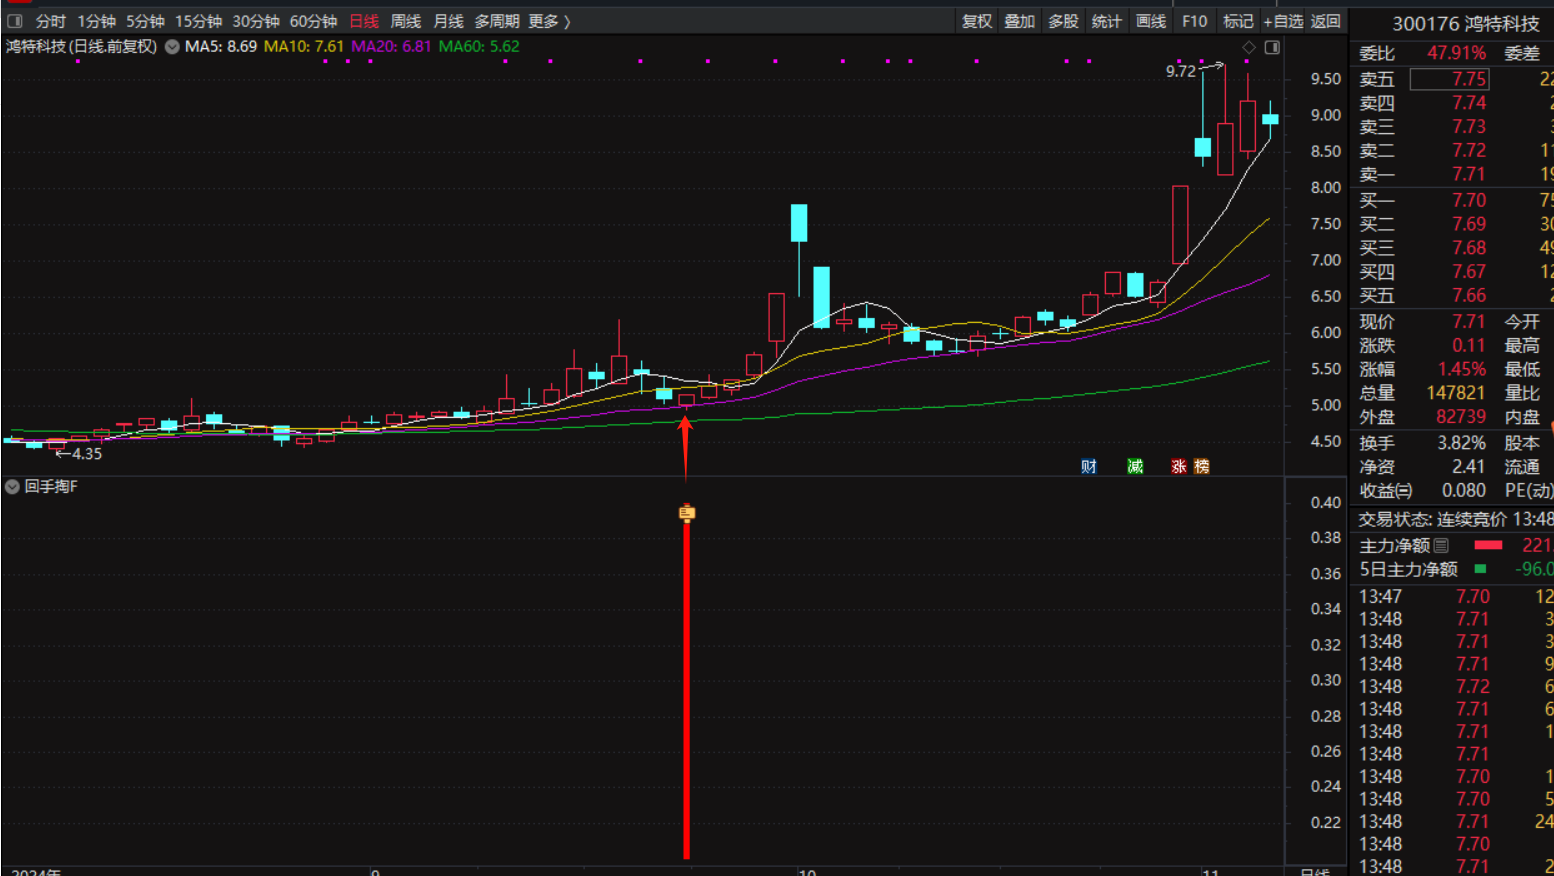Add stock with +自选 button
The image size is (1554, 876).
coord(1283,21)
